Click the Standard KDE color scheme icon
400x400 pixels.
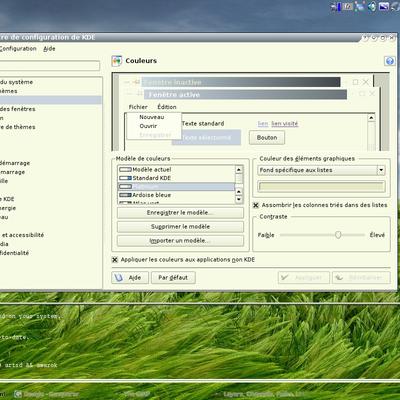point(125,178)
